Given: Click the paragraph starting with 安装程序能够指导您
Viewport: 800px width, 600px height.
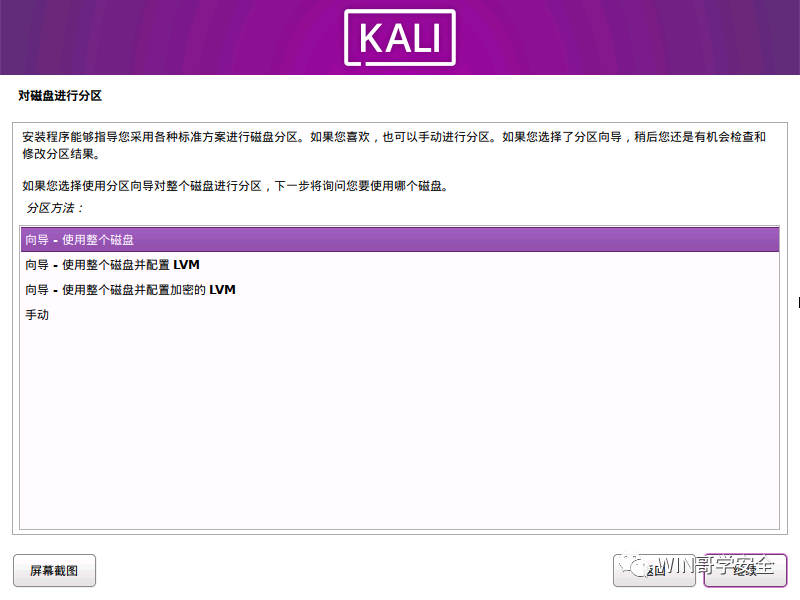Looking at the screenshot, I should click(x=393, y=145).
